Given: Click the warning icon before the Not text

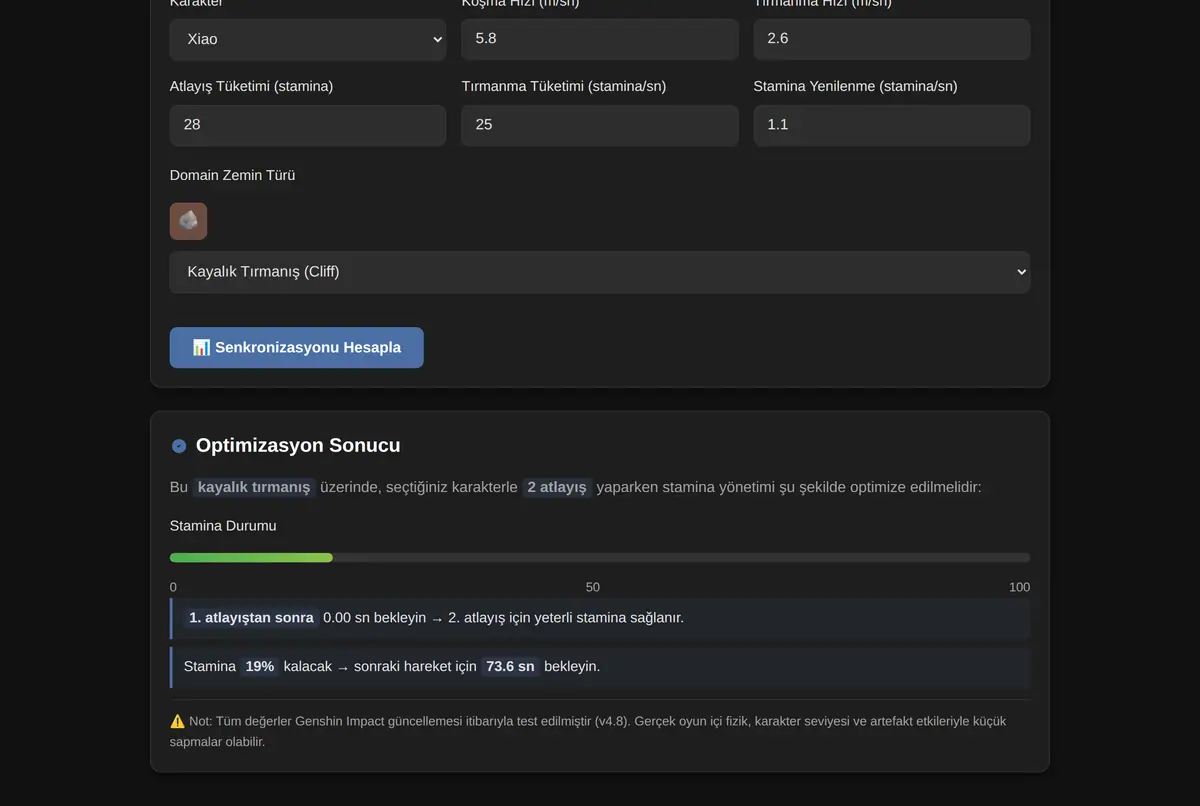Looking at the screenshot, I should (x=178, y=721).
